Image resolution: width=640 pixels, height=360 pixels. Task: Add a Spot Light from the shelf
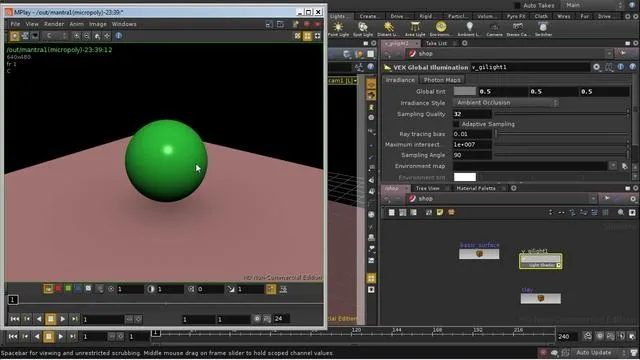coord(363,29)
